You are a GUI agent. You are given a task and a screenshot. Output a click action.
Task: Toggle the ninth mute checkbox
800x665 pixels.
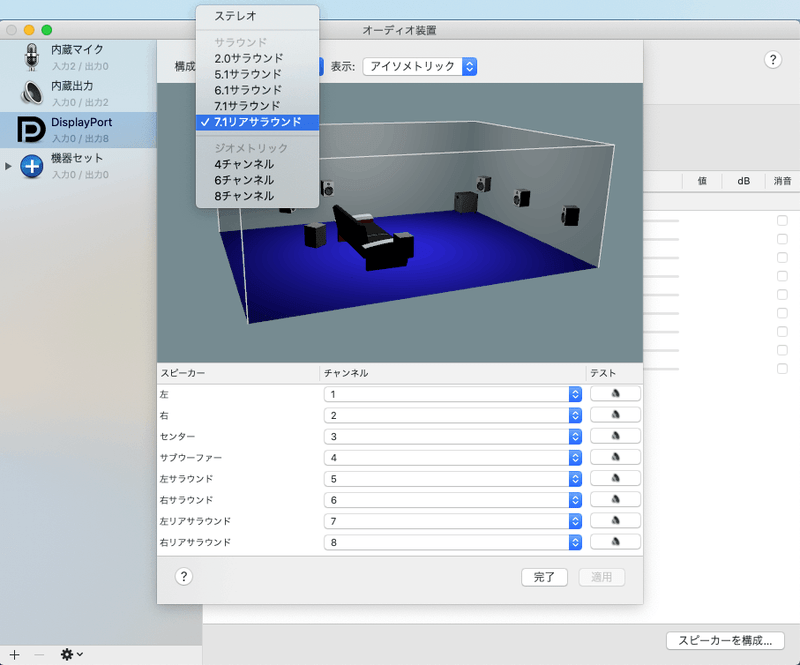(x=782, y=368)
